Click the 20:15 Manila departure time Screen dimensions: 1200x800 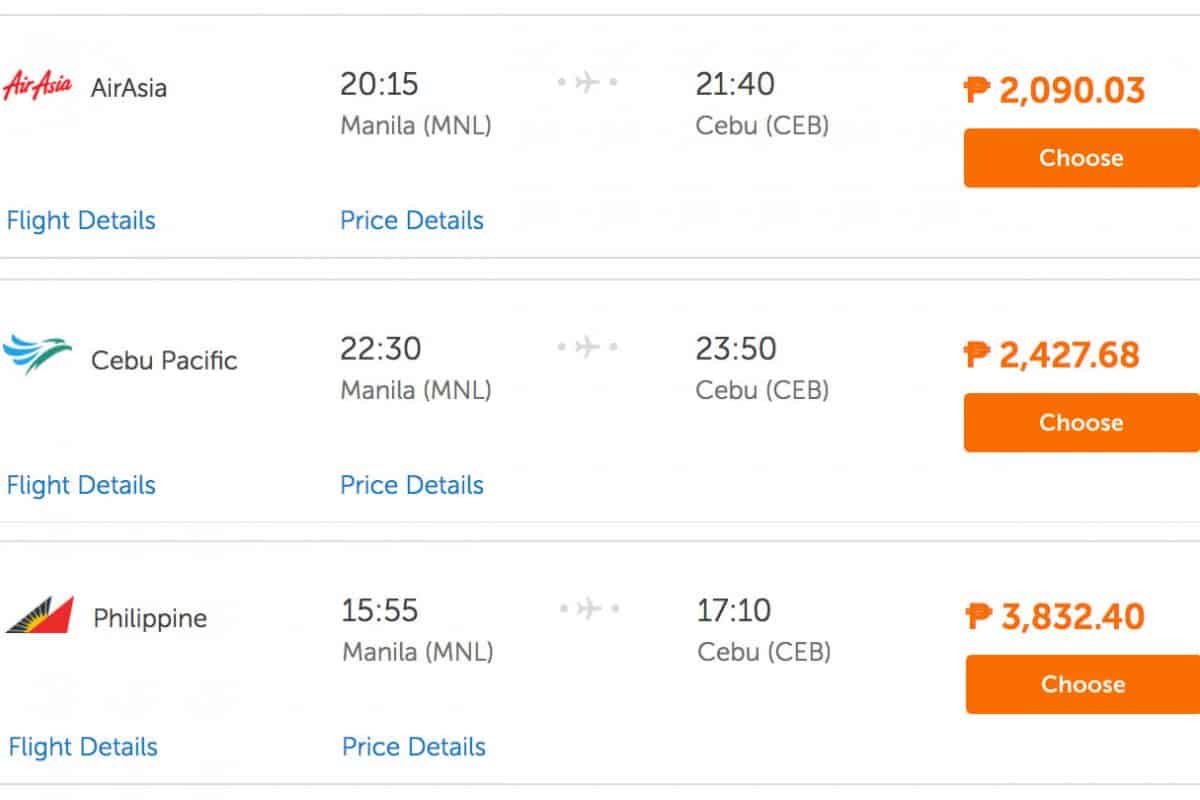click(379, 84)
